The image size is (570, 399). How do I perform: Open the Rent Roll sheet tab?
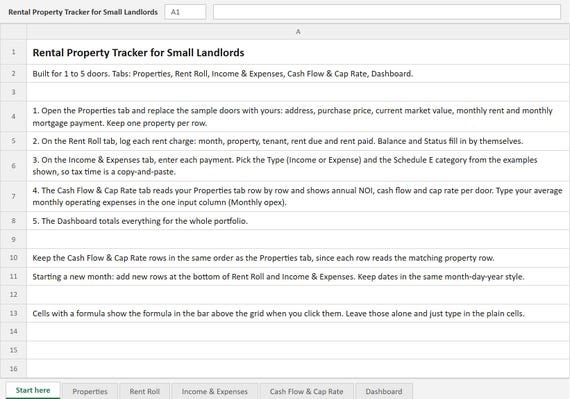(144, 391)
